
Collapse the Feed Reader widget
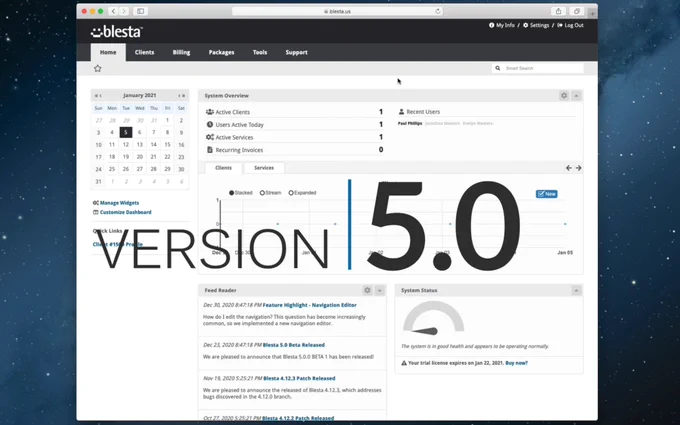[x=380, y=290]
